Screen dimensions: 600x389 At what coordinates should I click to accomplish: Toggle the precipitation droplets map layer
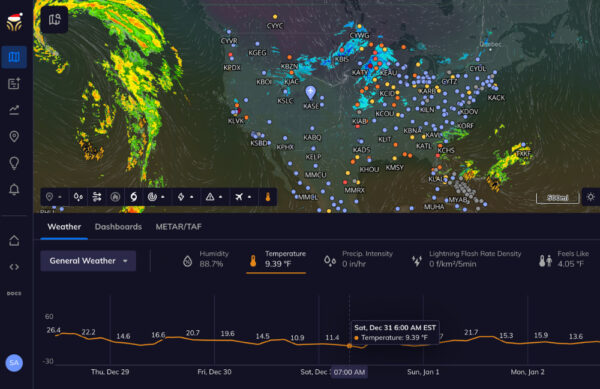point(78,197)
